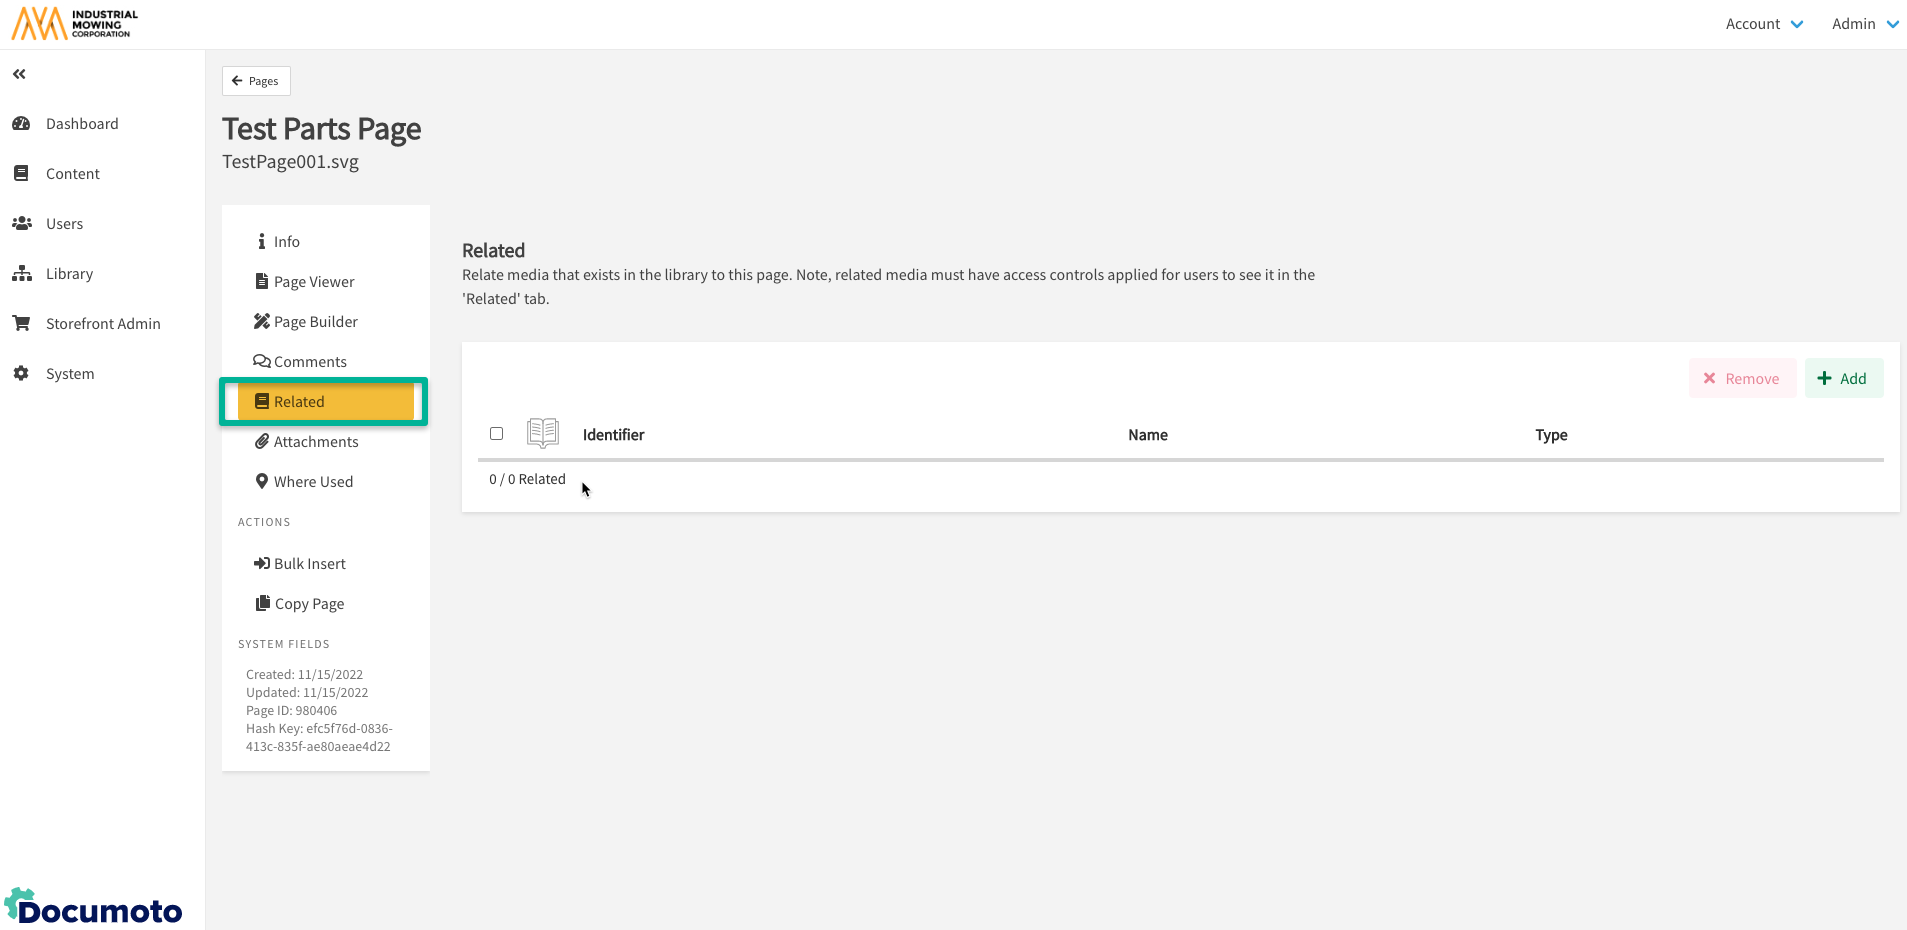
Task: Click the Documoto logo
Action: pyautogui.click(x=94, y=908)
